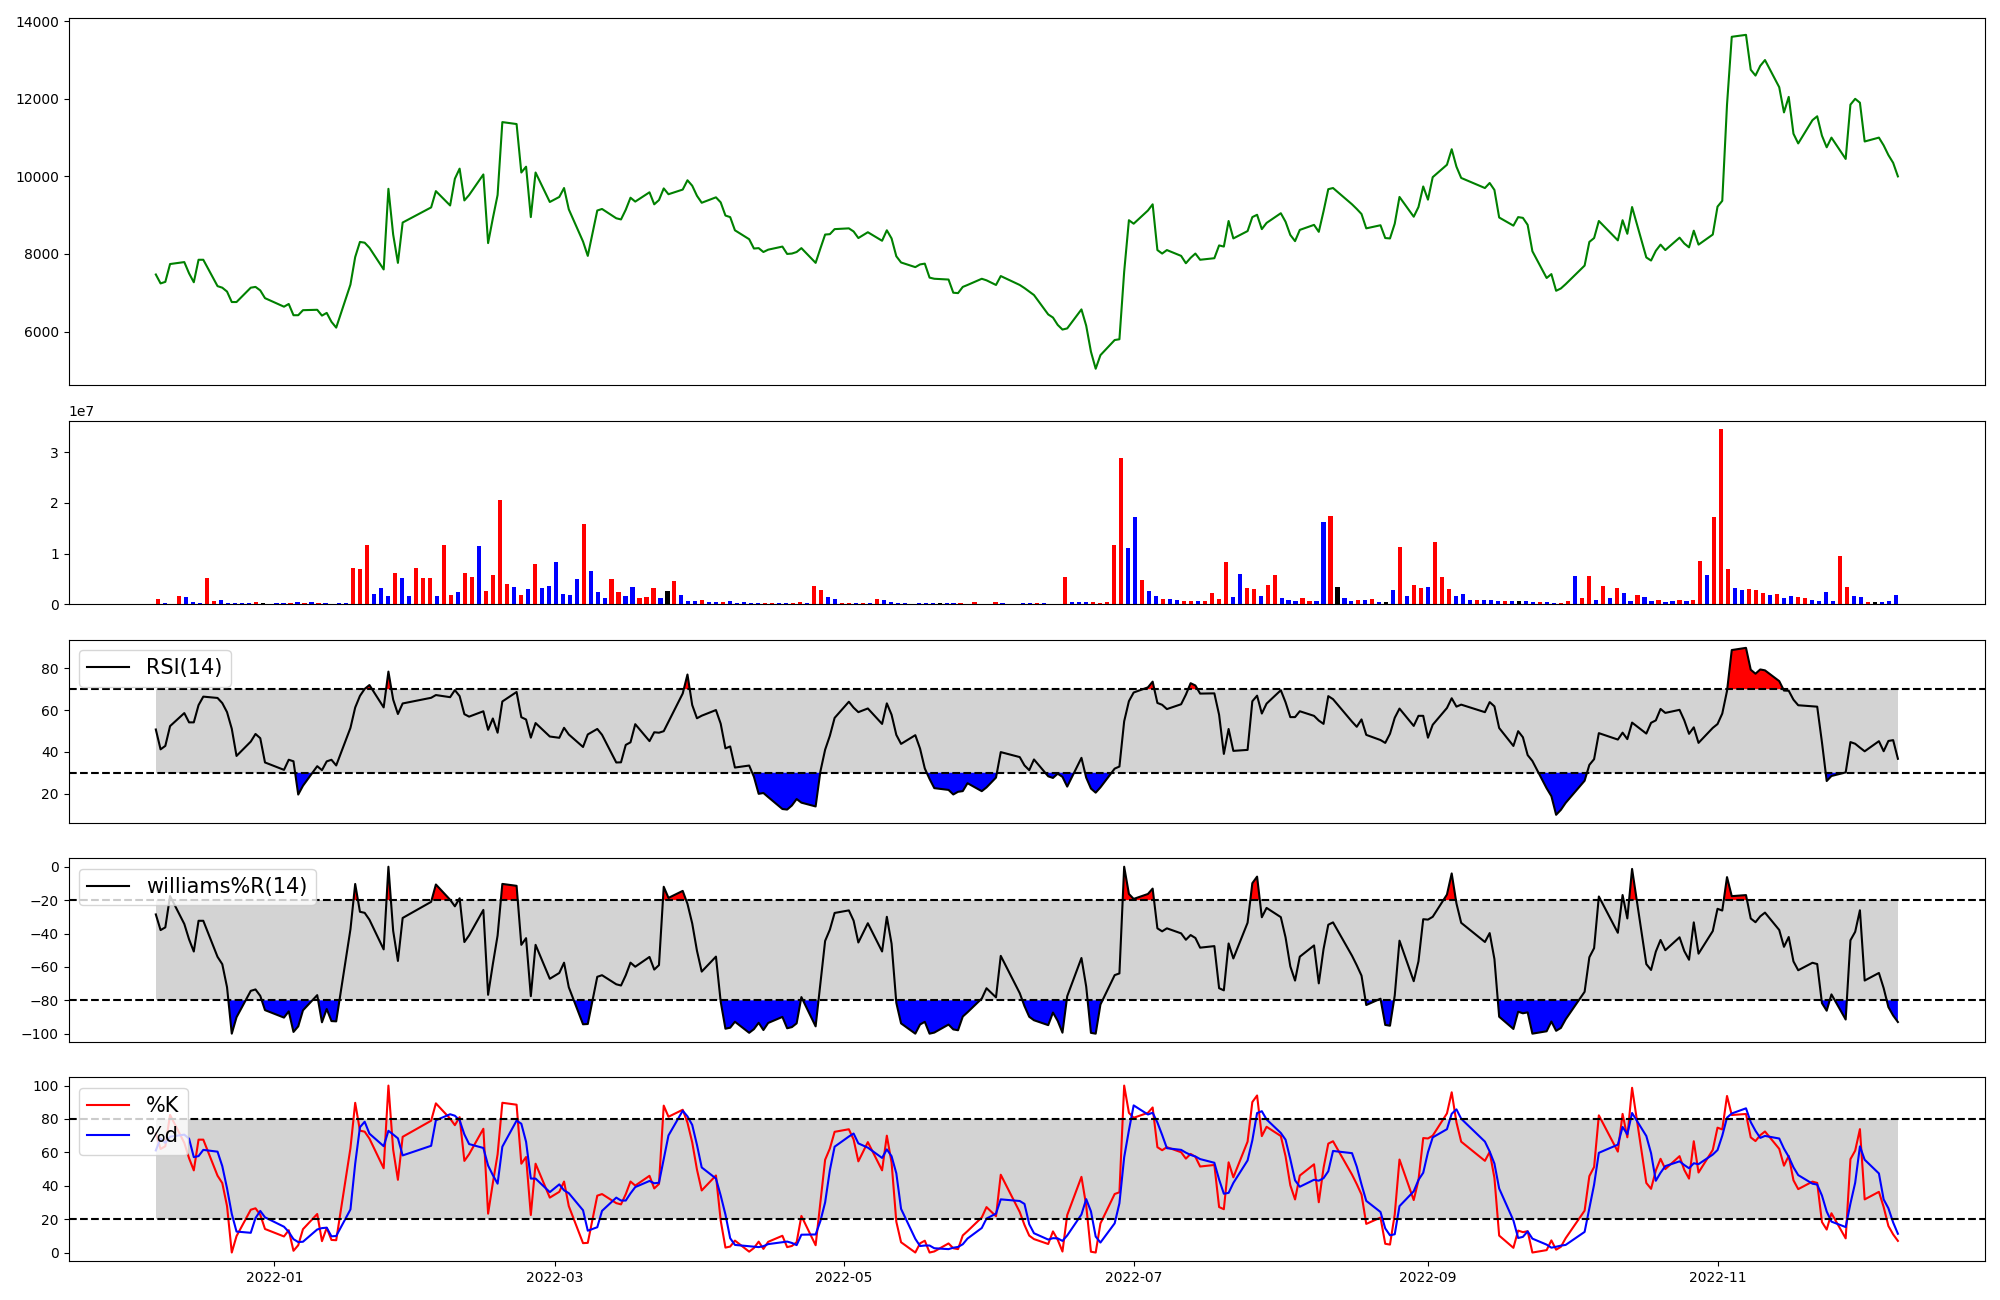2000x1300 pixels.
Task: Click the 14000 price axis tick label
Action: tap(37, 22)
